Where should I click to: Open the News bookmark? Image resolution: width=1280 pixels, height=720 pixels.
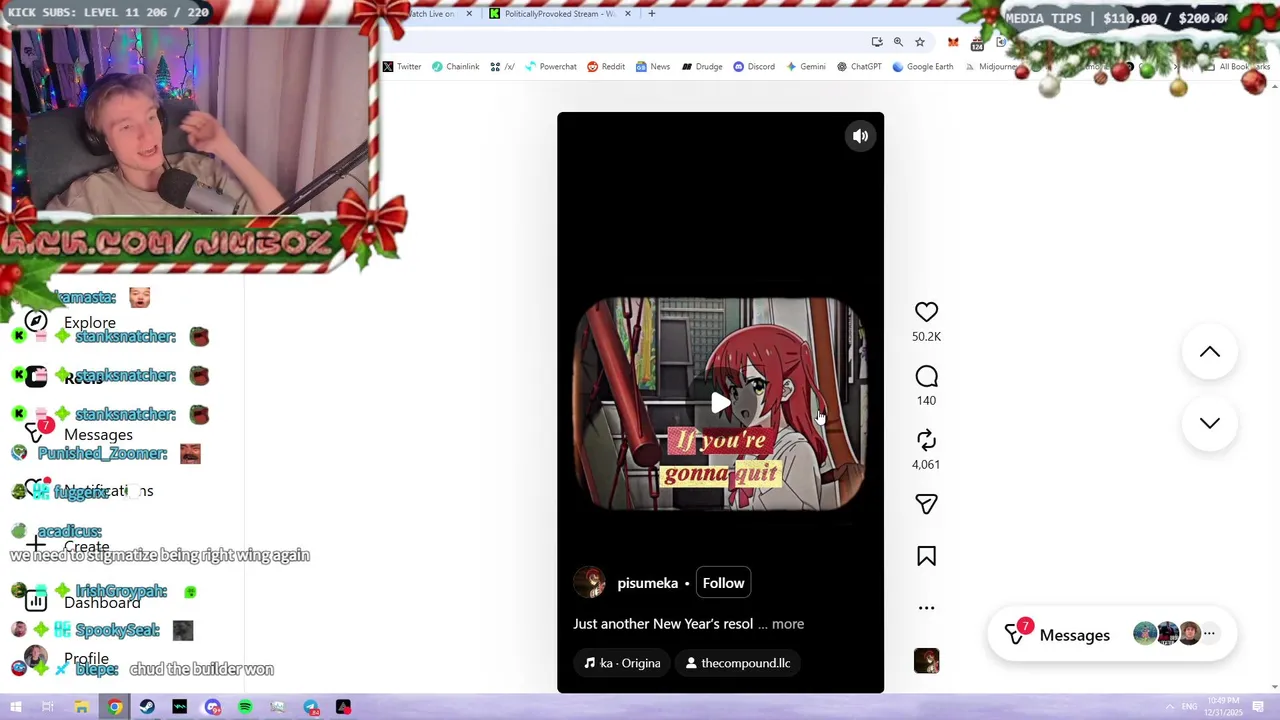tap(652, 67)
